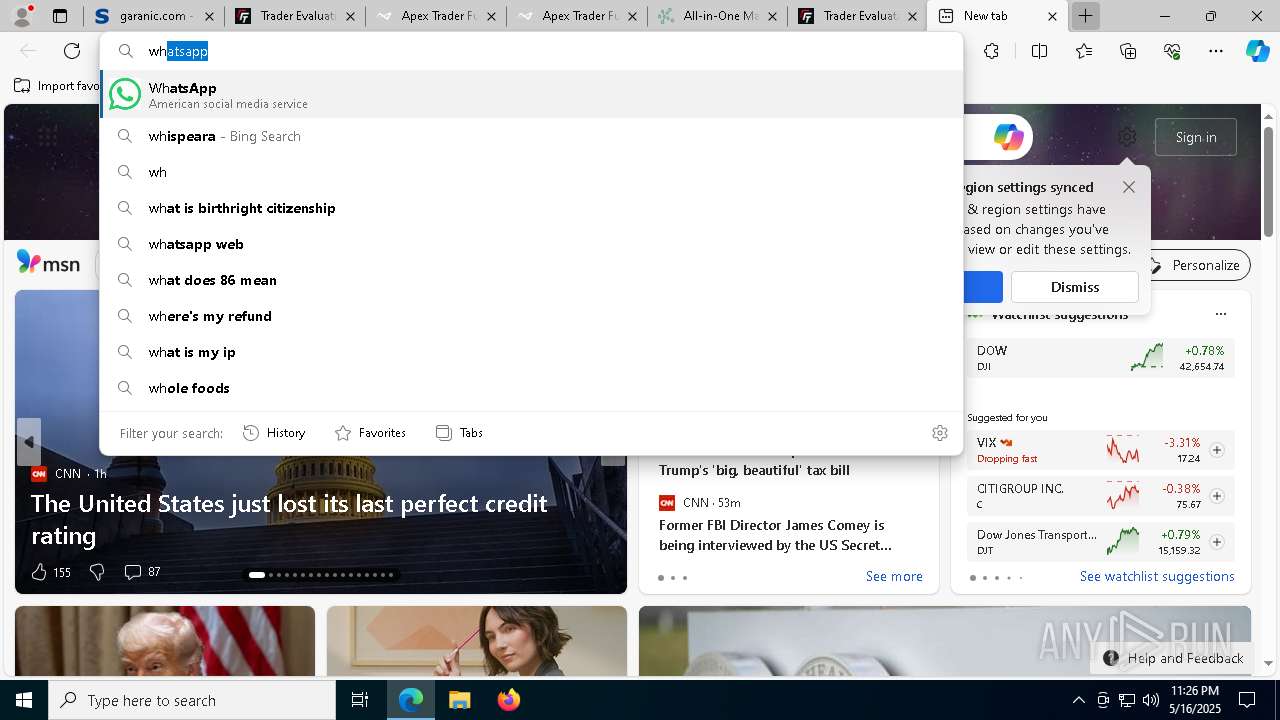
Task: Switch to first Trader Evaluation tab
Action: (295, 16)
